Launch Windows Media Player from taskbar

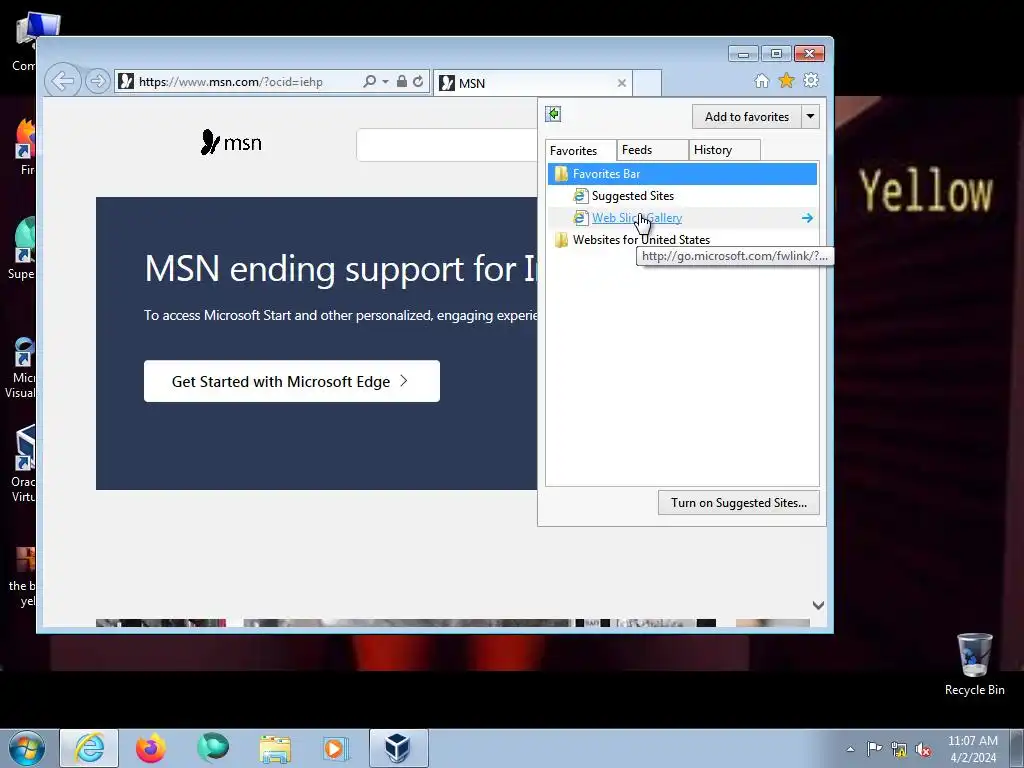336,748
